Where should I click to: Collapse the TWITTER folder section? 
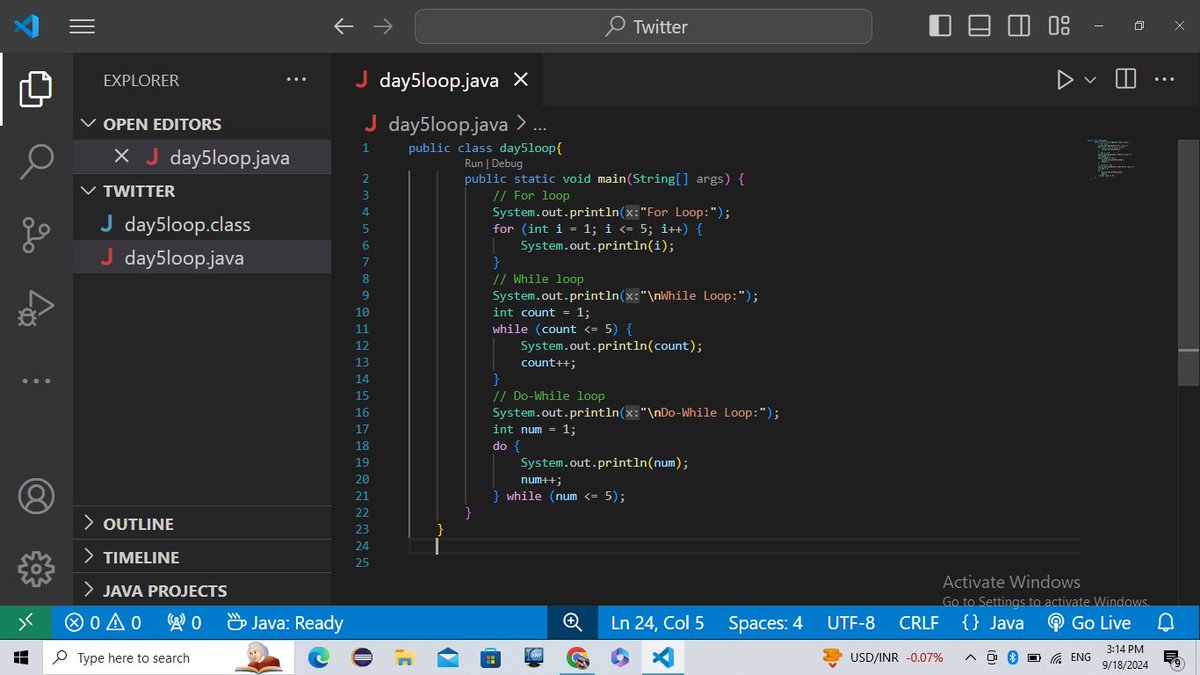tap(204, 191)
